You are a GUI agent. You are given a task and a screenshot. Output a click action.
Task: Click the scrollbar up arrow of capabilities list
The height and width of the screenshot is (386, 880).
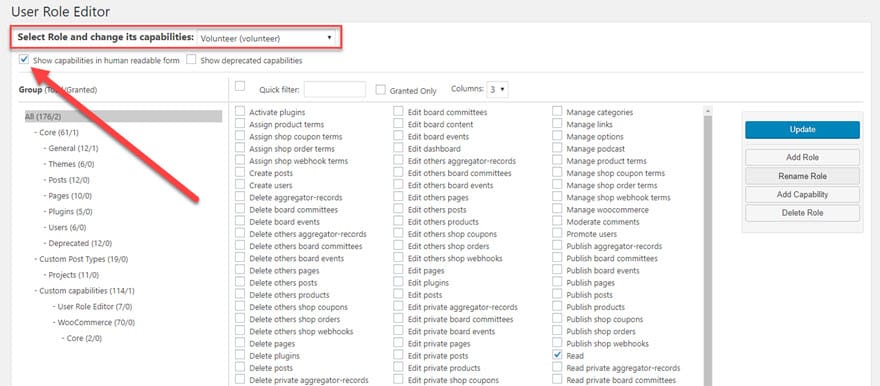[708, 111]
